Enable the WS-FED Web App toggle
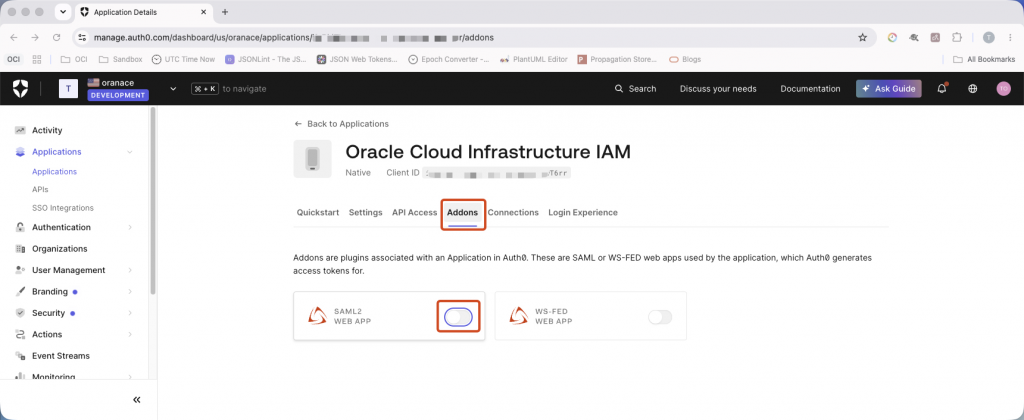This screenshot has width=1024, height=420. 660,317
